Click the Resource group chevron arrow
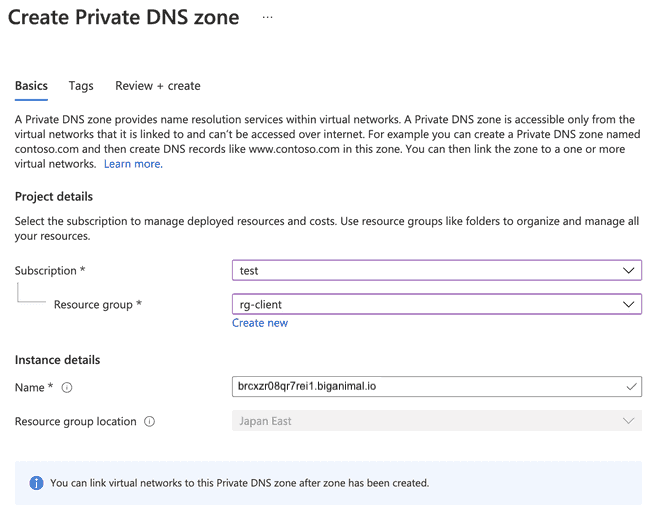The height and width of the screenshot is (509, 650). click(629, 304)
